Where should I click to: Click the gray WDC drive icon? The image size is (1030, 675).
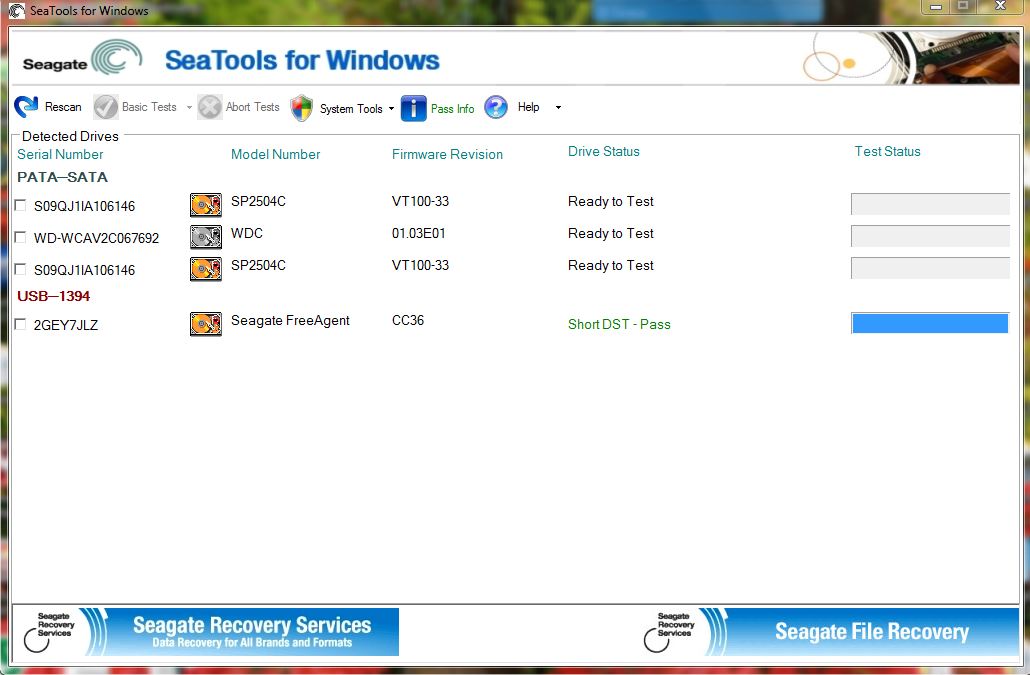206,237
